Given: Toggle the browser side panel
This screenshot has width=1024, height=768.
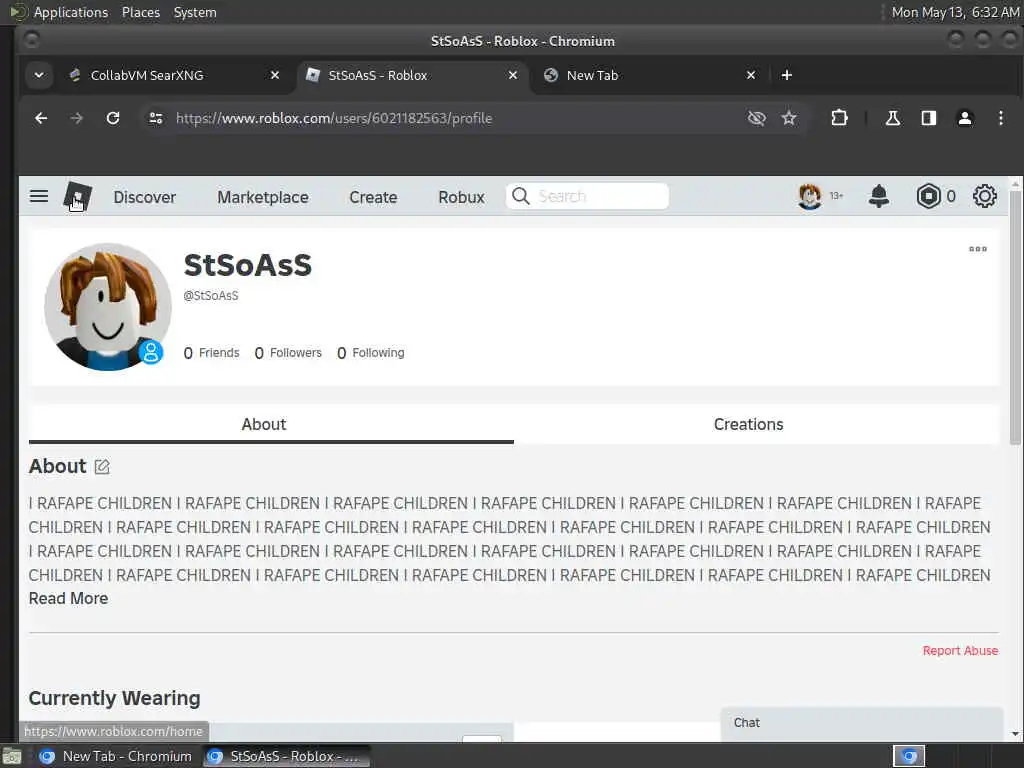Looking at the screenshot, I should (928, 118).
